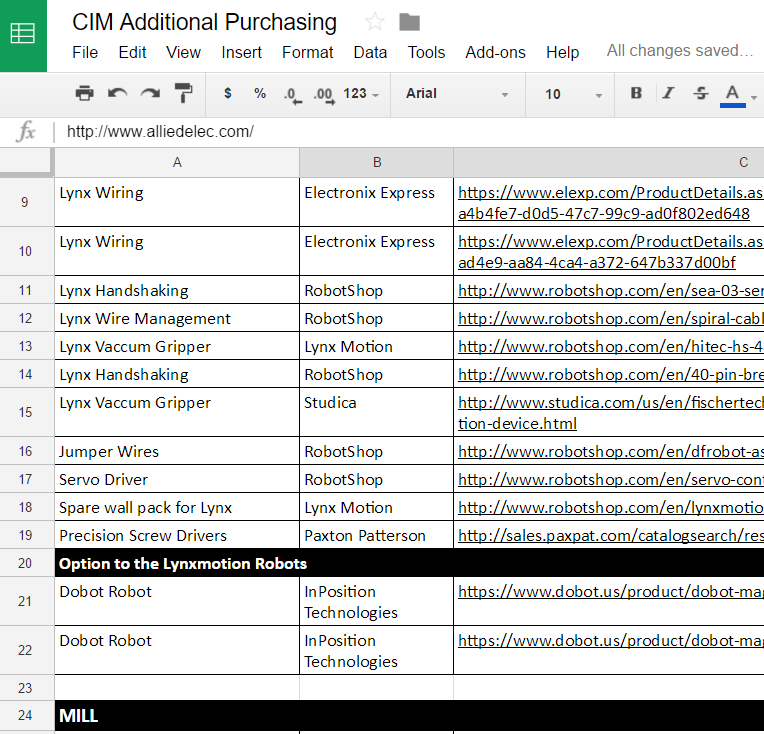Screen dimensions: 764x734
Task: Select Option to the Lynxmotion Robots header row
Action: pos(409,563)
